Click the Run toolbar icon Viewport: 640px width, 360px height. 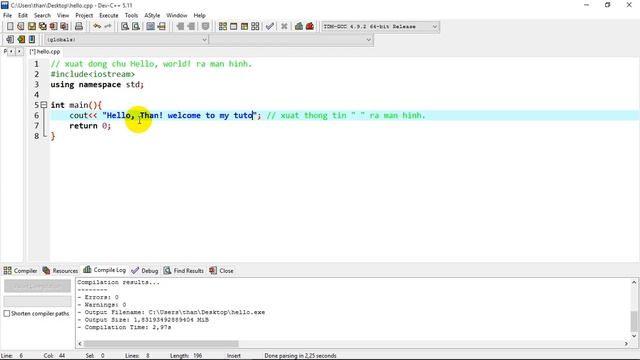(233, 27)
